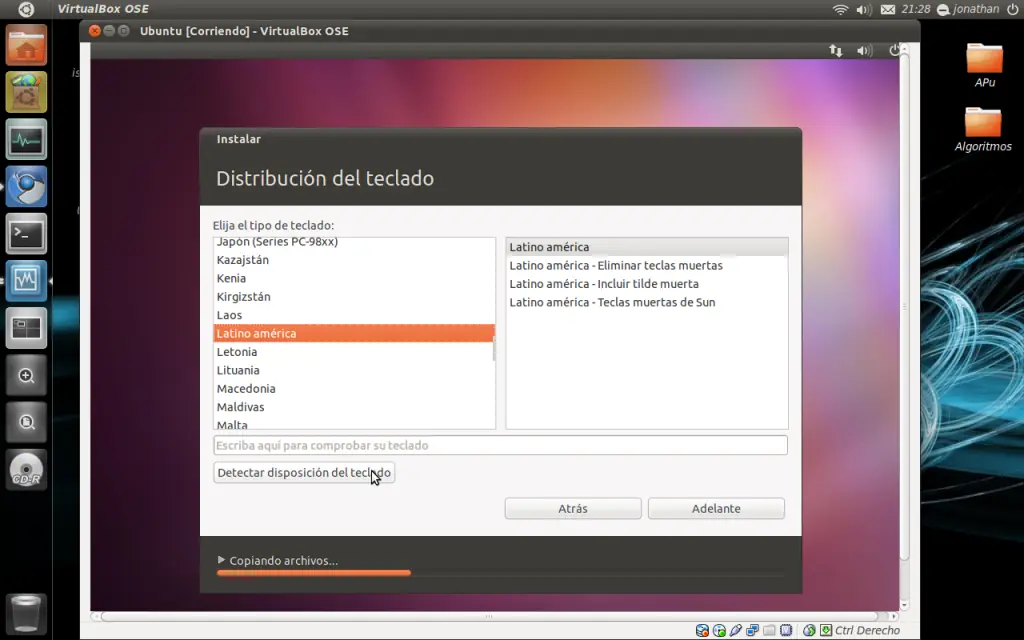Open the Trash in the launcher
The width and height of the screenshot is (1024, 640).
coord(26,613)
